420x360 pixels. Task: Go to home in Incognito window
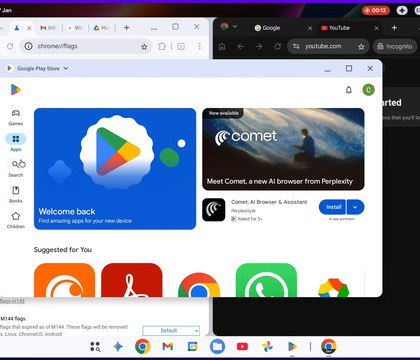[x=222, y=47]
